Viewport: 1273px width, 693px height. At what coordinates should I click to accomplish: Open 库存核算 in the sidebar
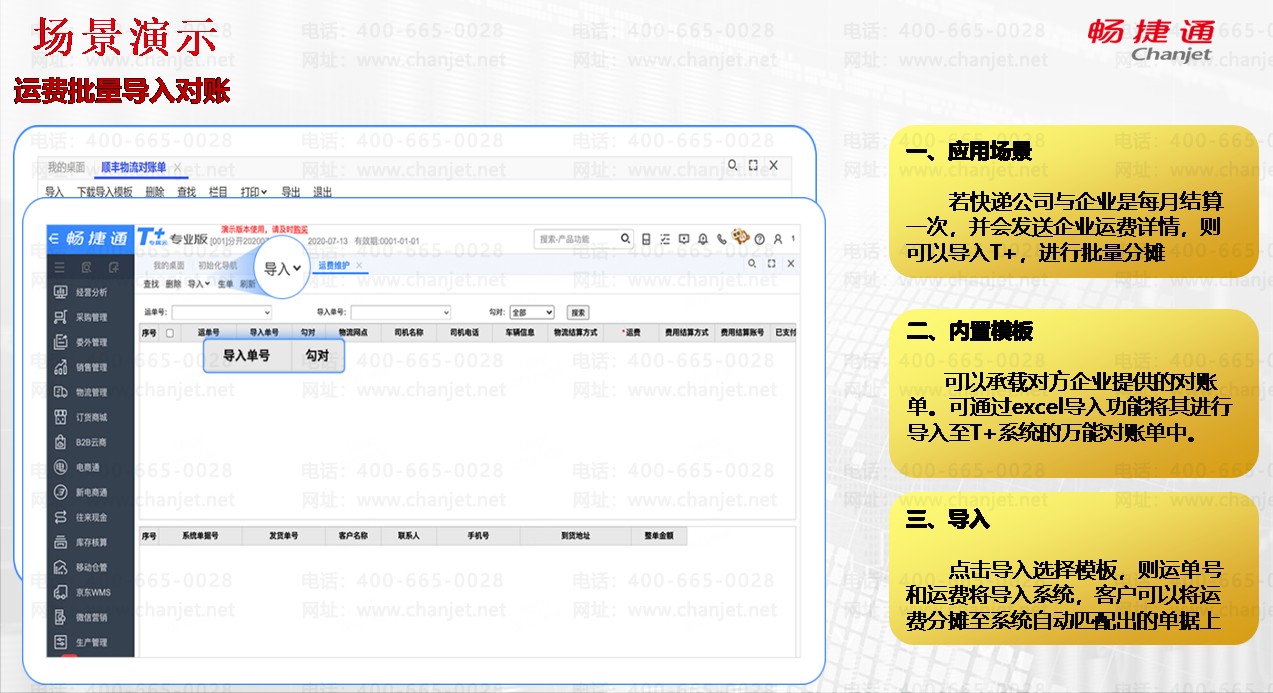tap(81, 542)
